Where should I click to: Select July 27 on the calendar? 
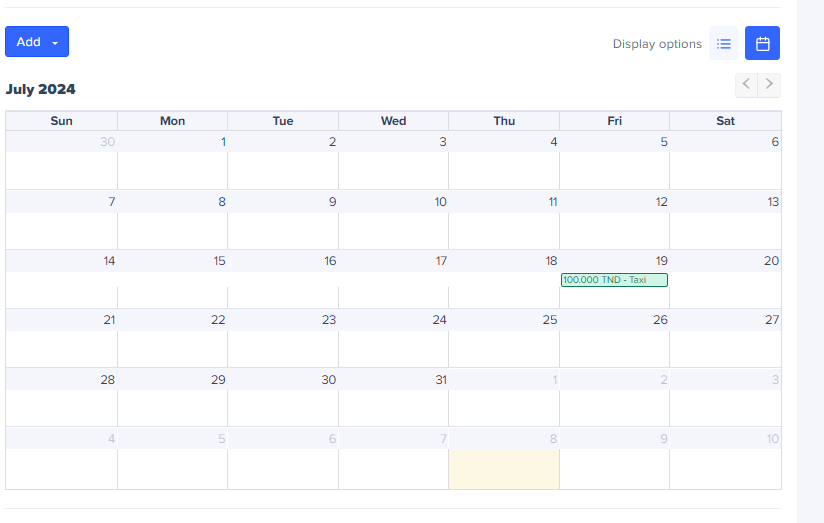(771, 320)
